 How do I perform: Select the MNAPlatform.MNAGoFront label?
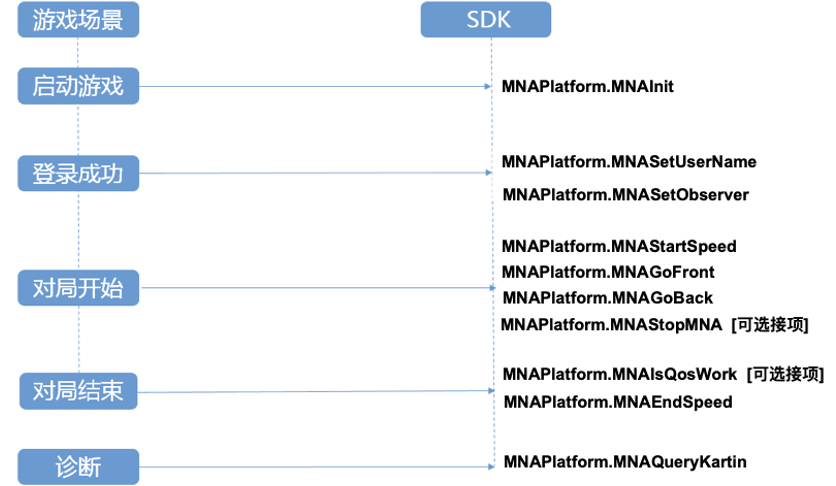coord(608,272)
